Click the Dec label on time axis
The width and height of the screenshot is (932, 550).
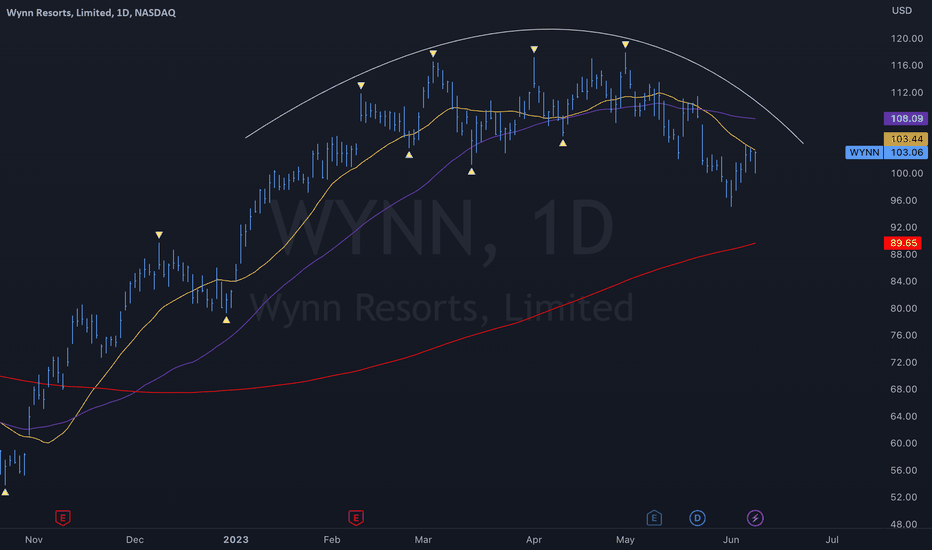pos(135,540)
